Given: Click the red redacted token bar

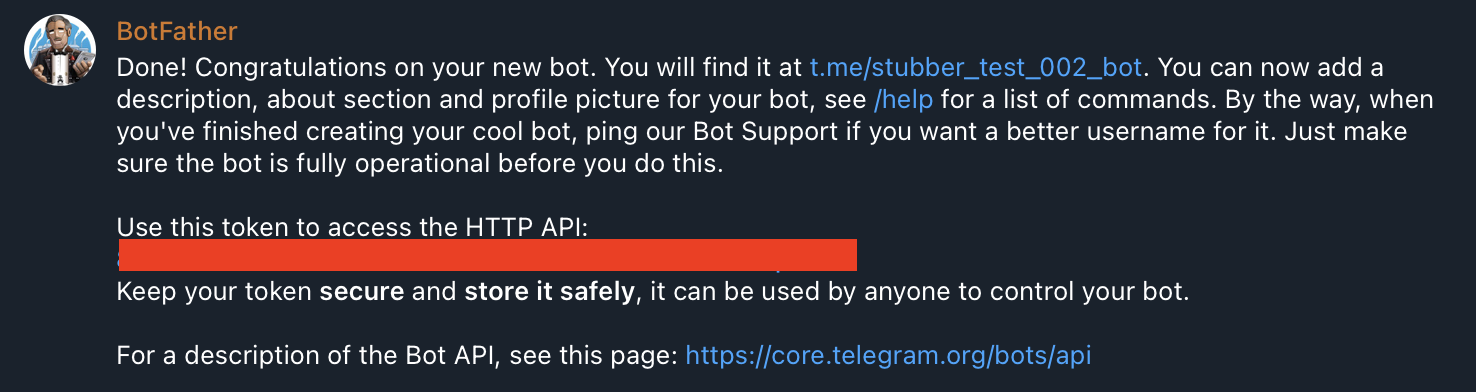Looking at the screenshot, I should (487, 255).
